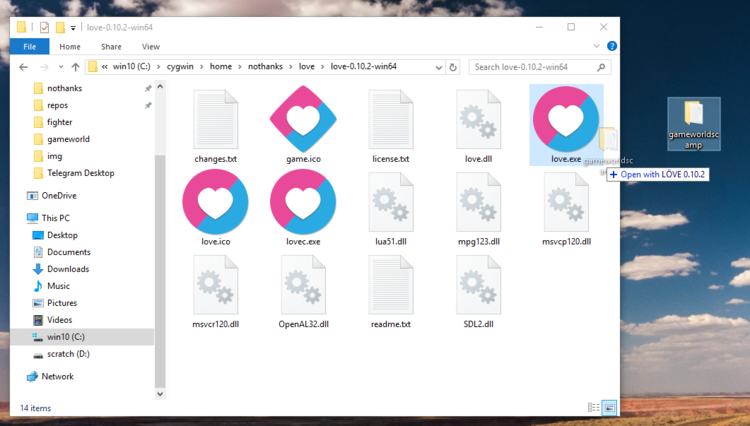
Task: Open Desktop in the navigation pane
Action: (x=62, y=235)
